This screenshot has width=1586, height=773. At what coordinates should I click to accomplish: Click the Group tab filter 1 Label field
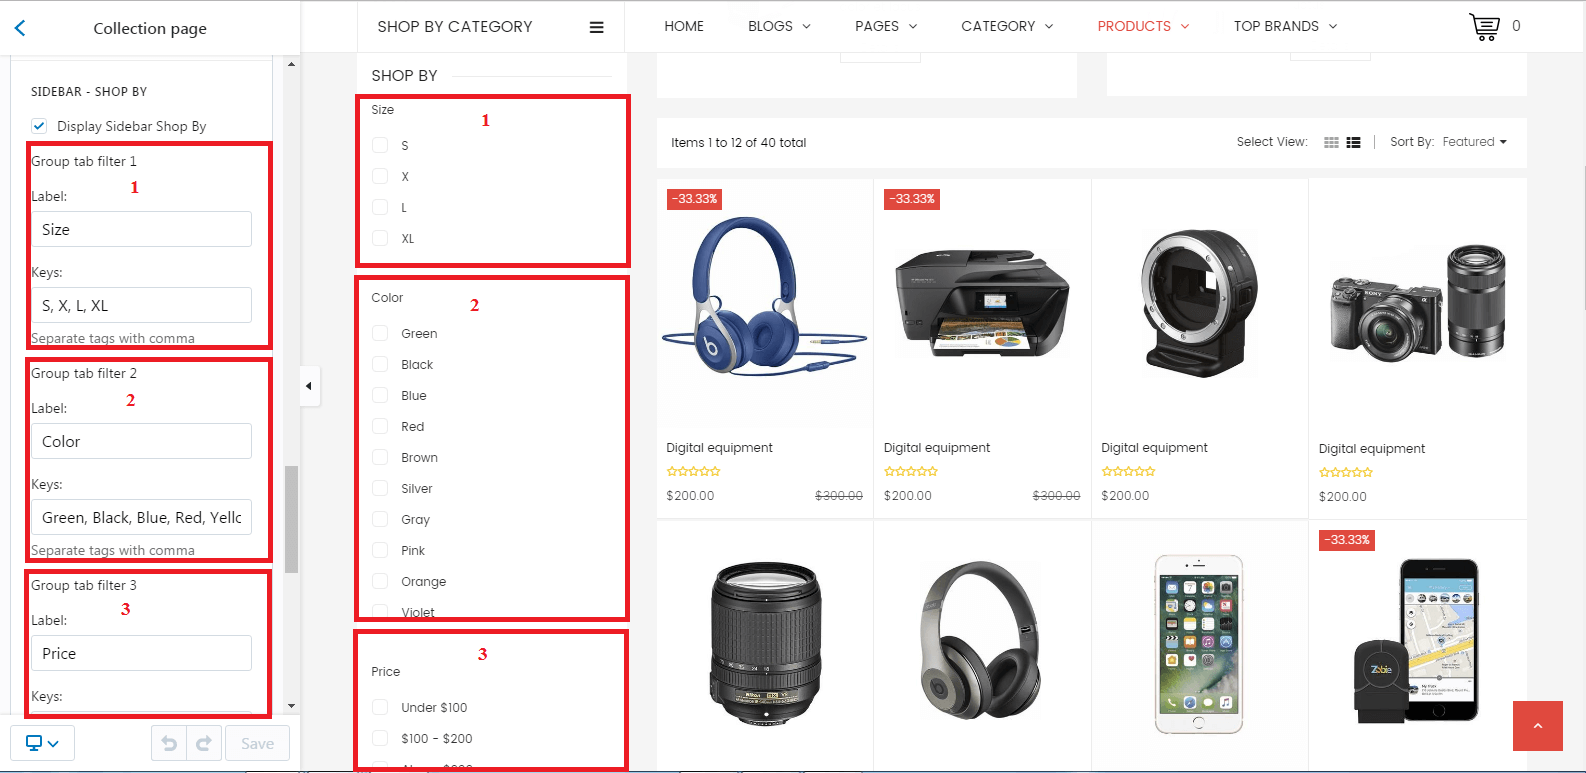pyautogui.click(x=141, y=229)
